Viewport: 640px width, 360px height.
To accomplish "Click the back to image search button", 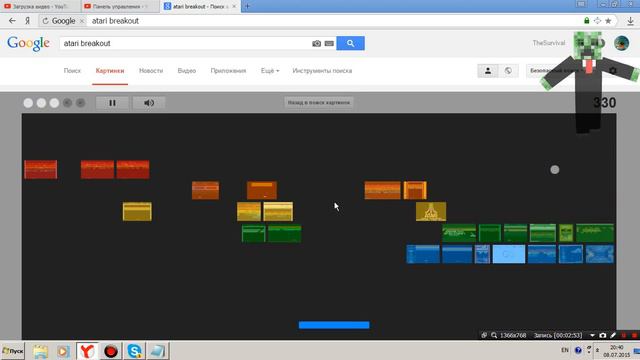I will (319, 102).
